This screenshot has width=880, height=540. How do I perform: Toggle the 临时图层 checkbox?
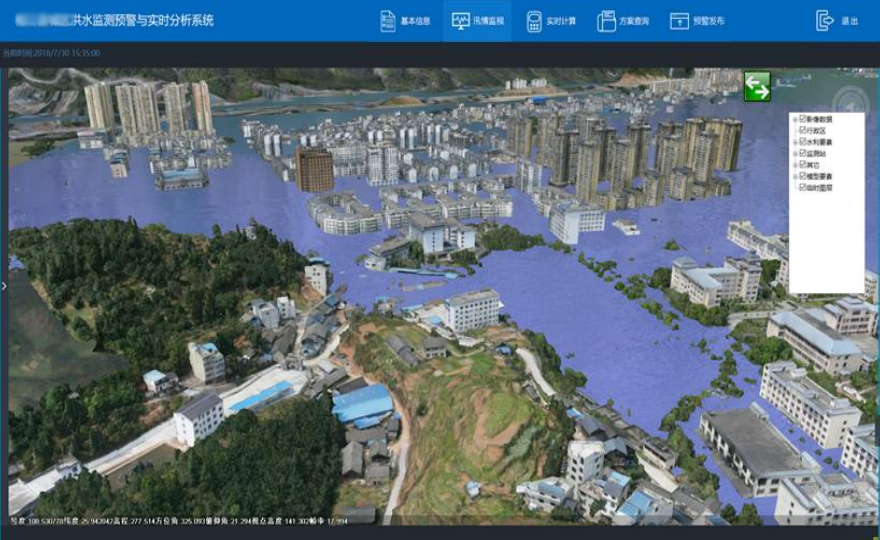coord(803,187)
